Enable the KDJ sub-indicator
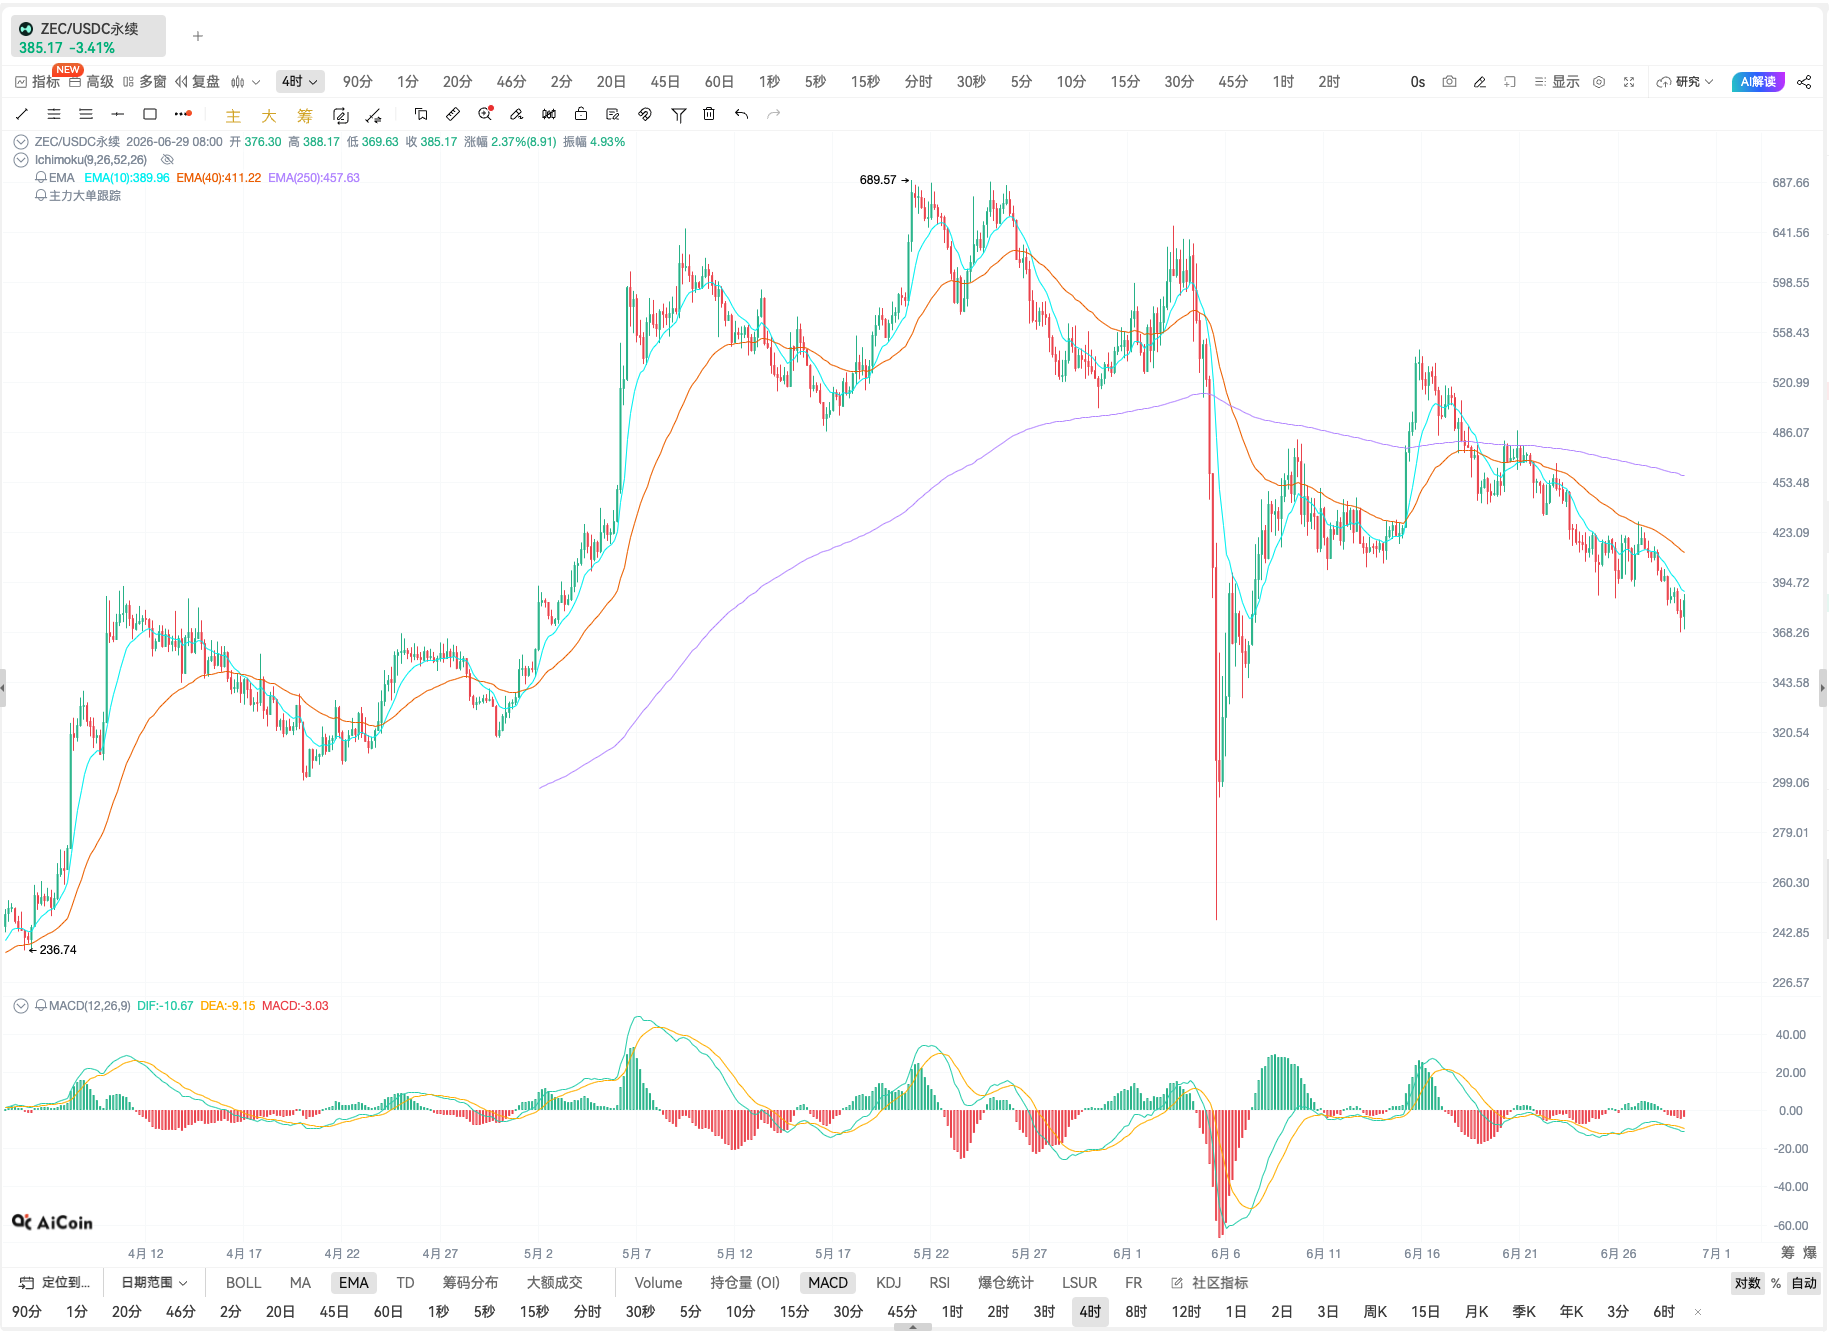Viewport: 1829px width, 1332px height. click(x=888, y=1283)
